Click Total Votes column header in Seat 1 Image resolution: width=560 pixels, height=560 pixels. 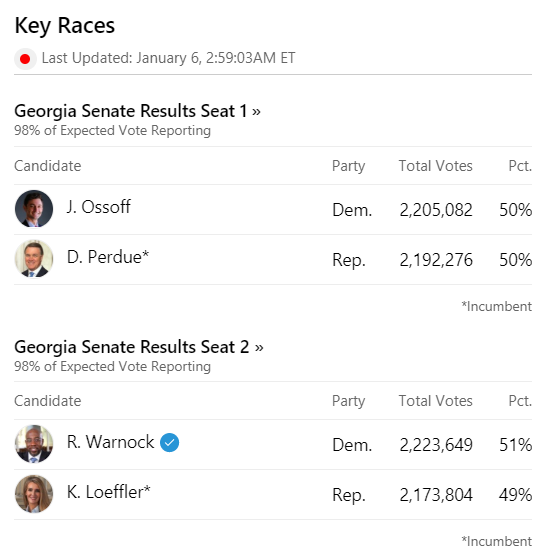click(x=436, y=166)
